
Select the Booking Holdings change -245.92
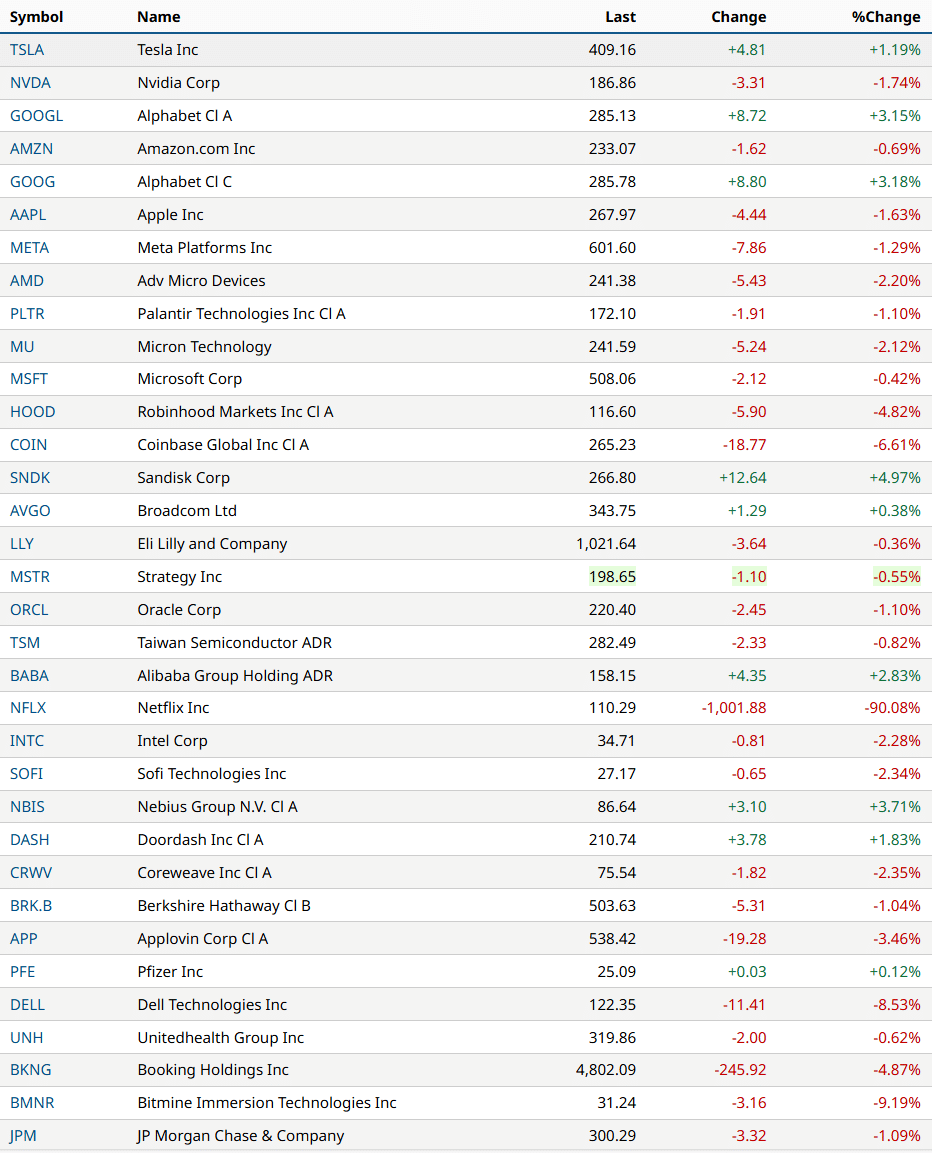740,1070
